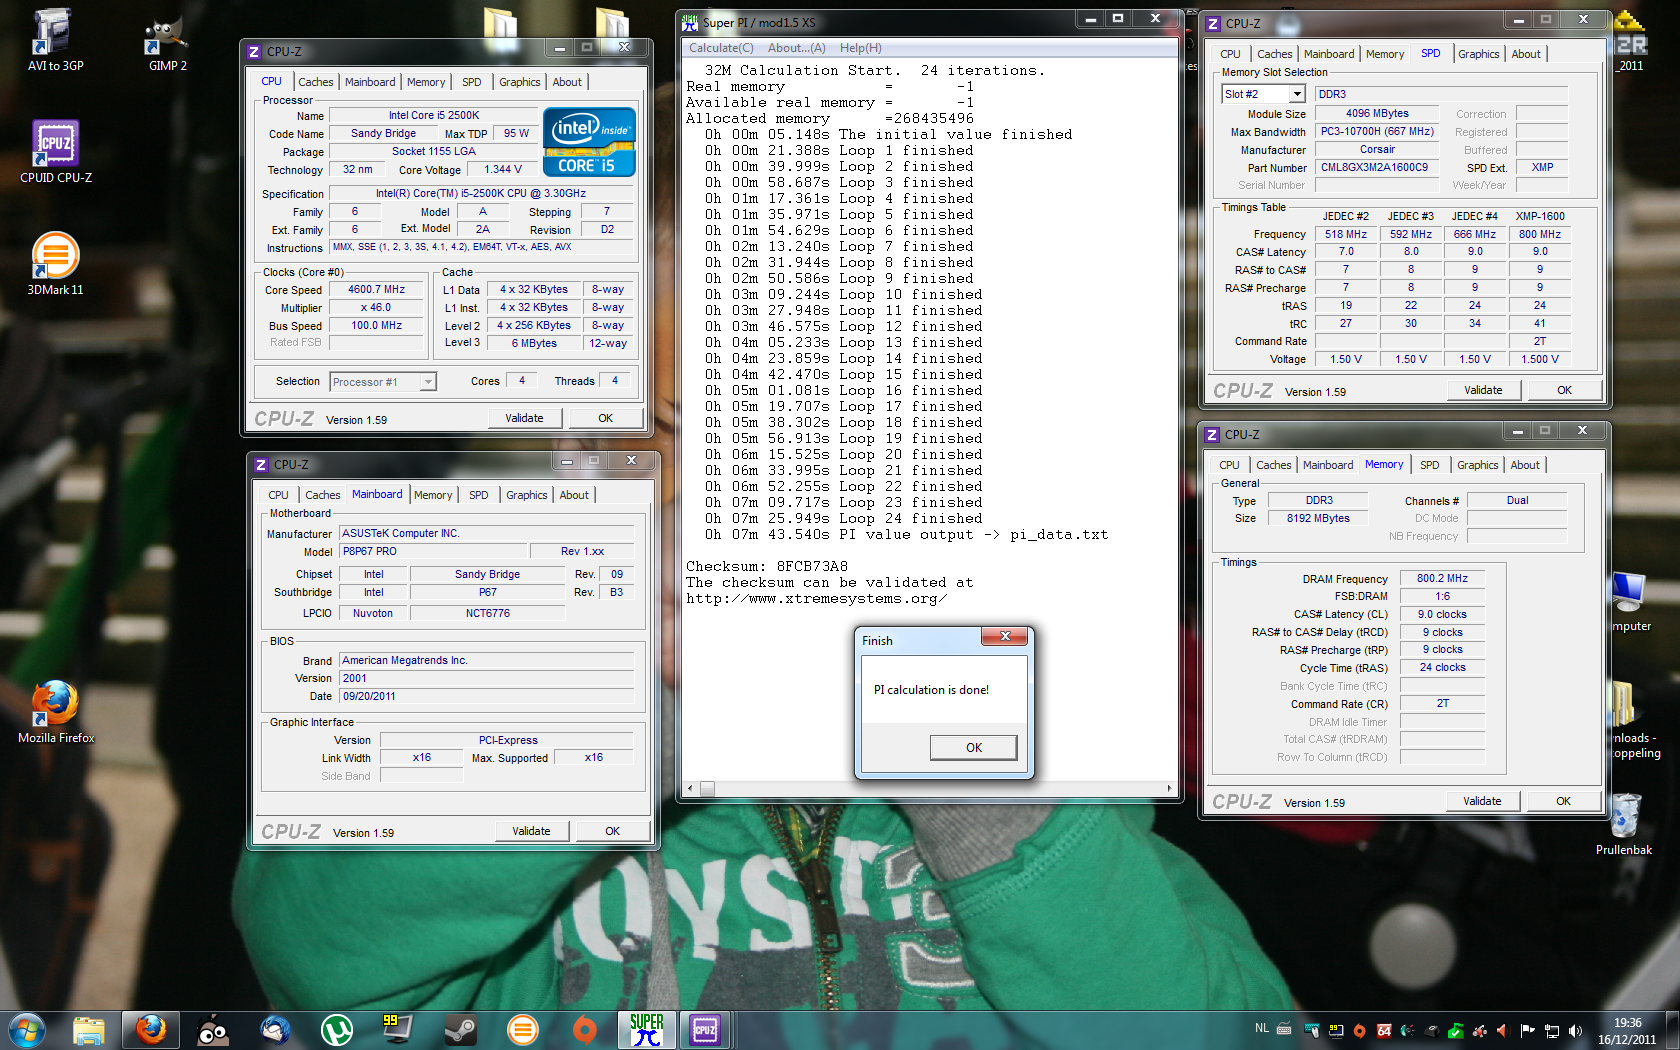
Task: Open the network connection tray icon
Action: click(1552, 1030)
